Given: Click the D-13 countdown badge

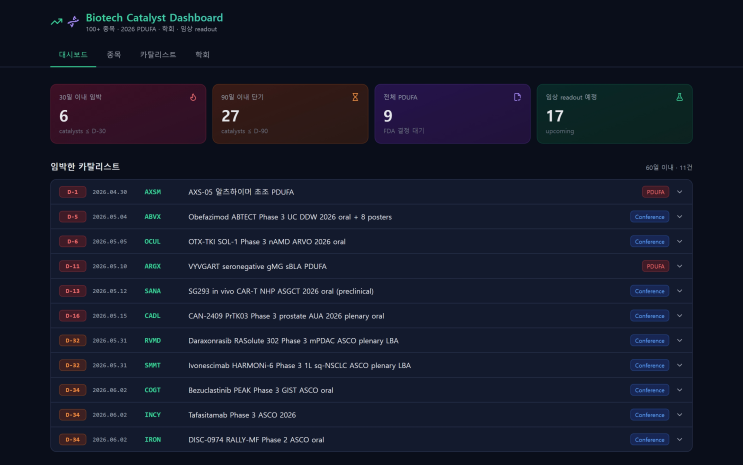Looking at the screenshot, I should click(72, 291).
